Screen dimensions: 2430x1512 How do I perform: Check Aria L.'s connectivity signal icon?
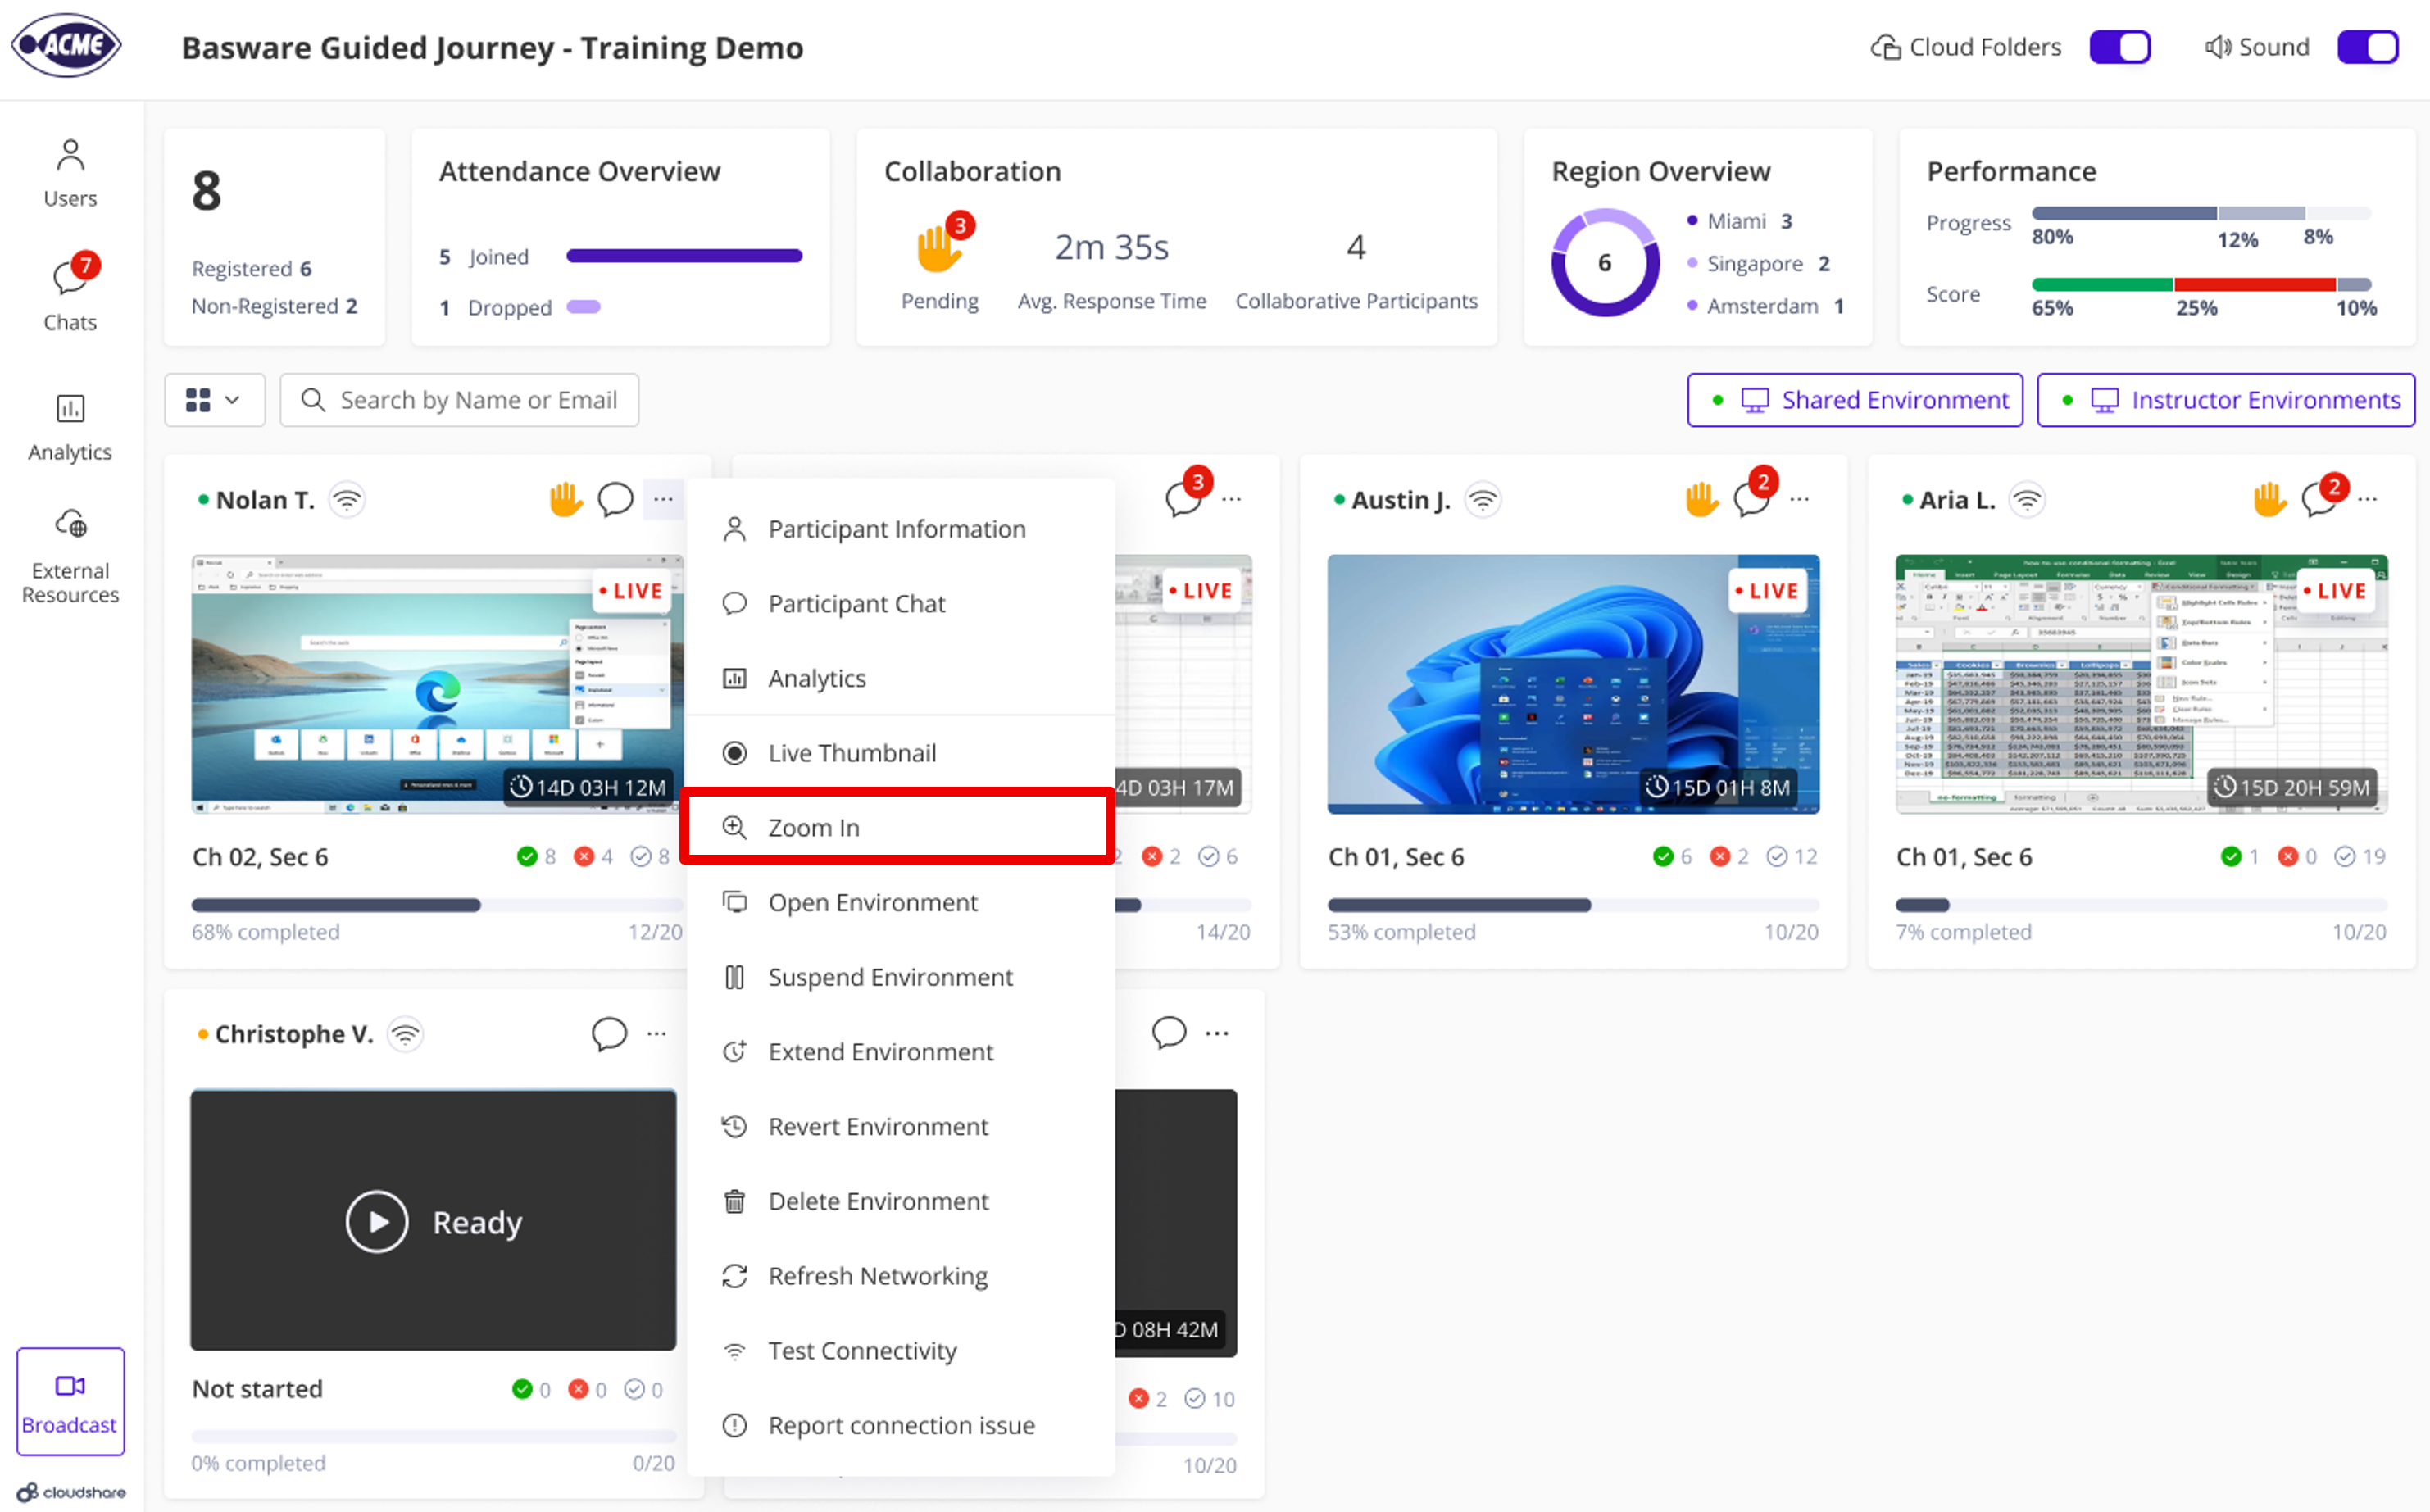tap(2027, 499)
